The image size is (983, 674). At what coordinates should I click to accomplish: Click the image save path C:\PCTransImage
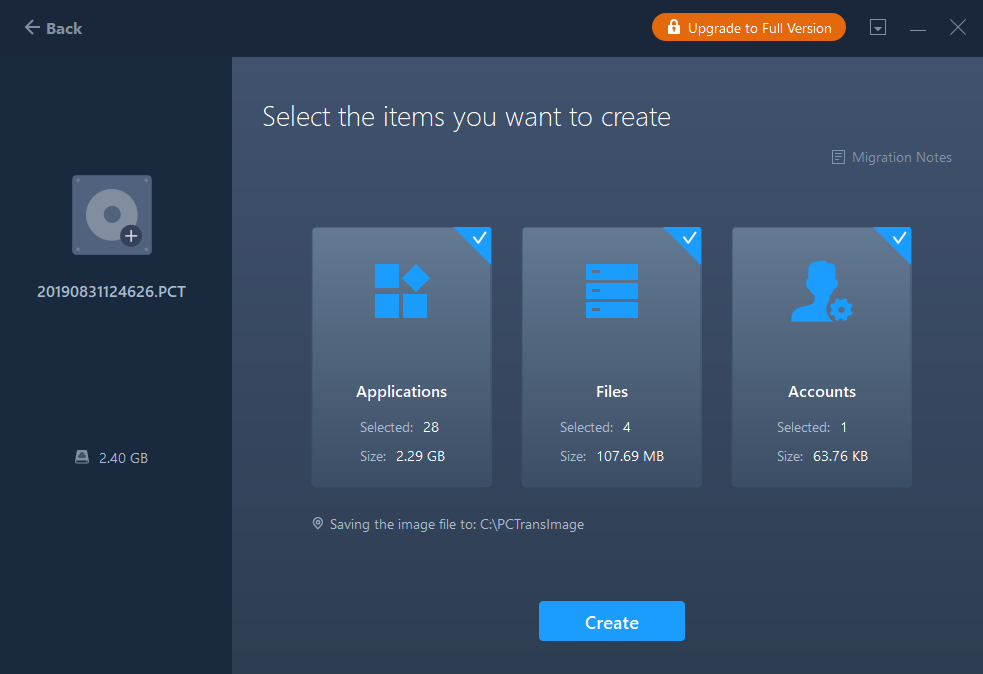coord(531,523)
